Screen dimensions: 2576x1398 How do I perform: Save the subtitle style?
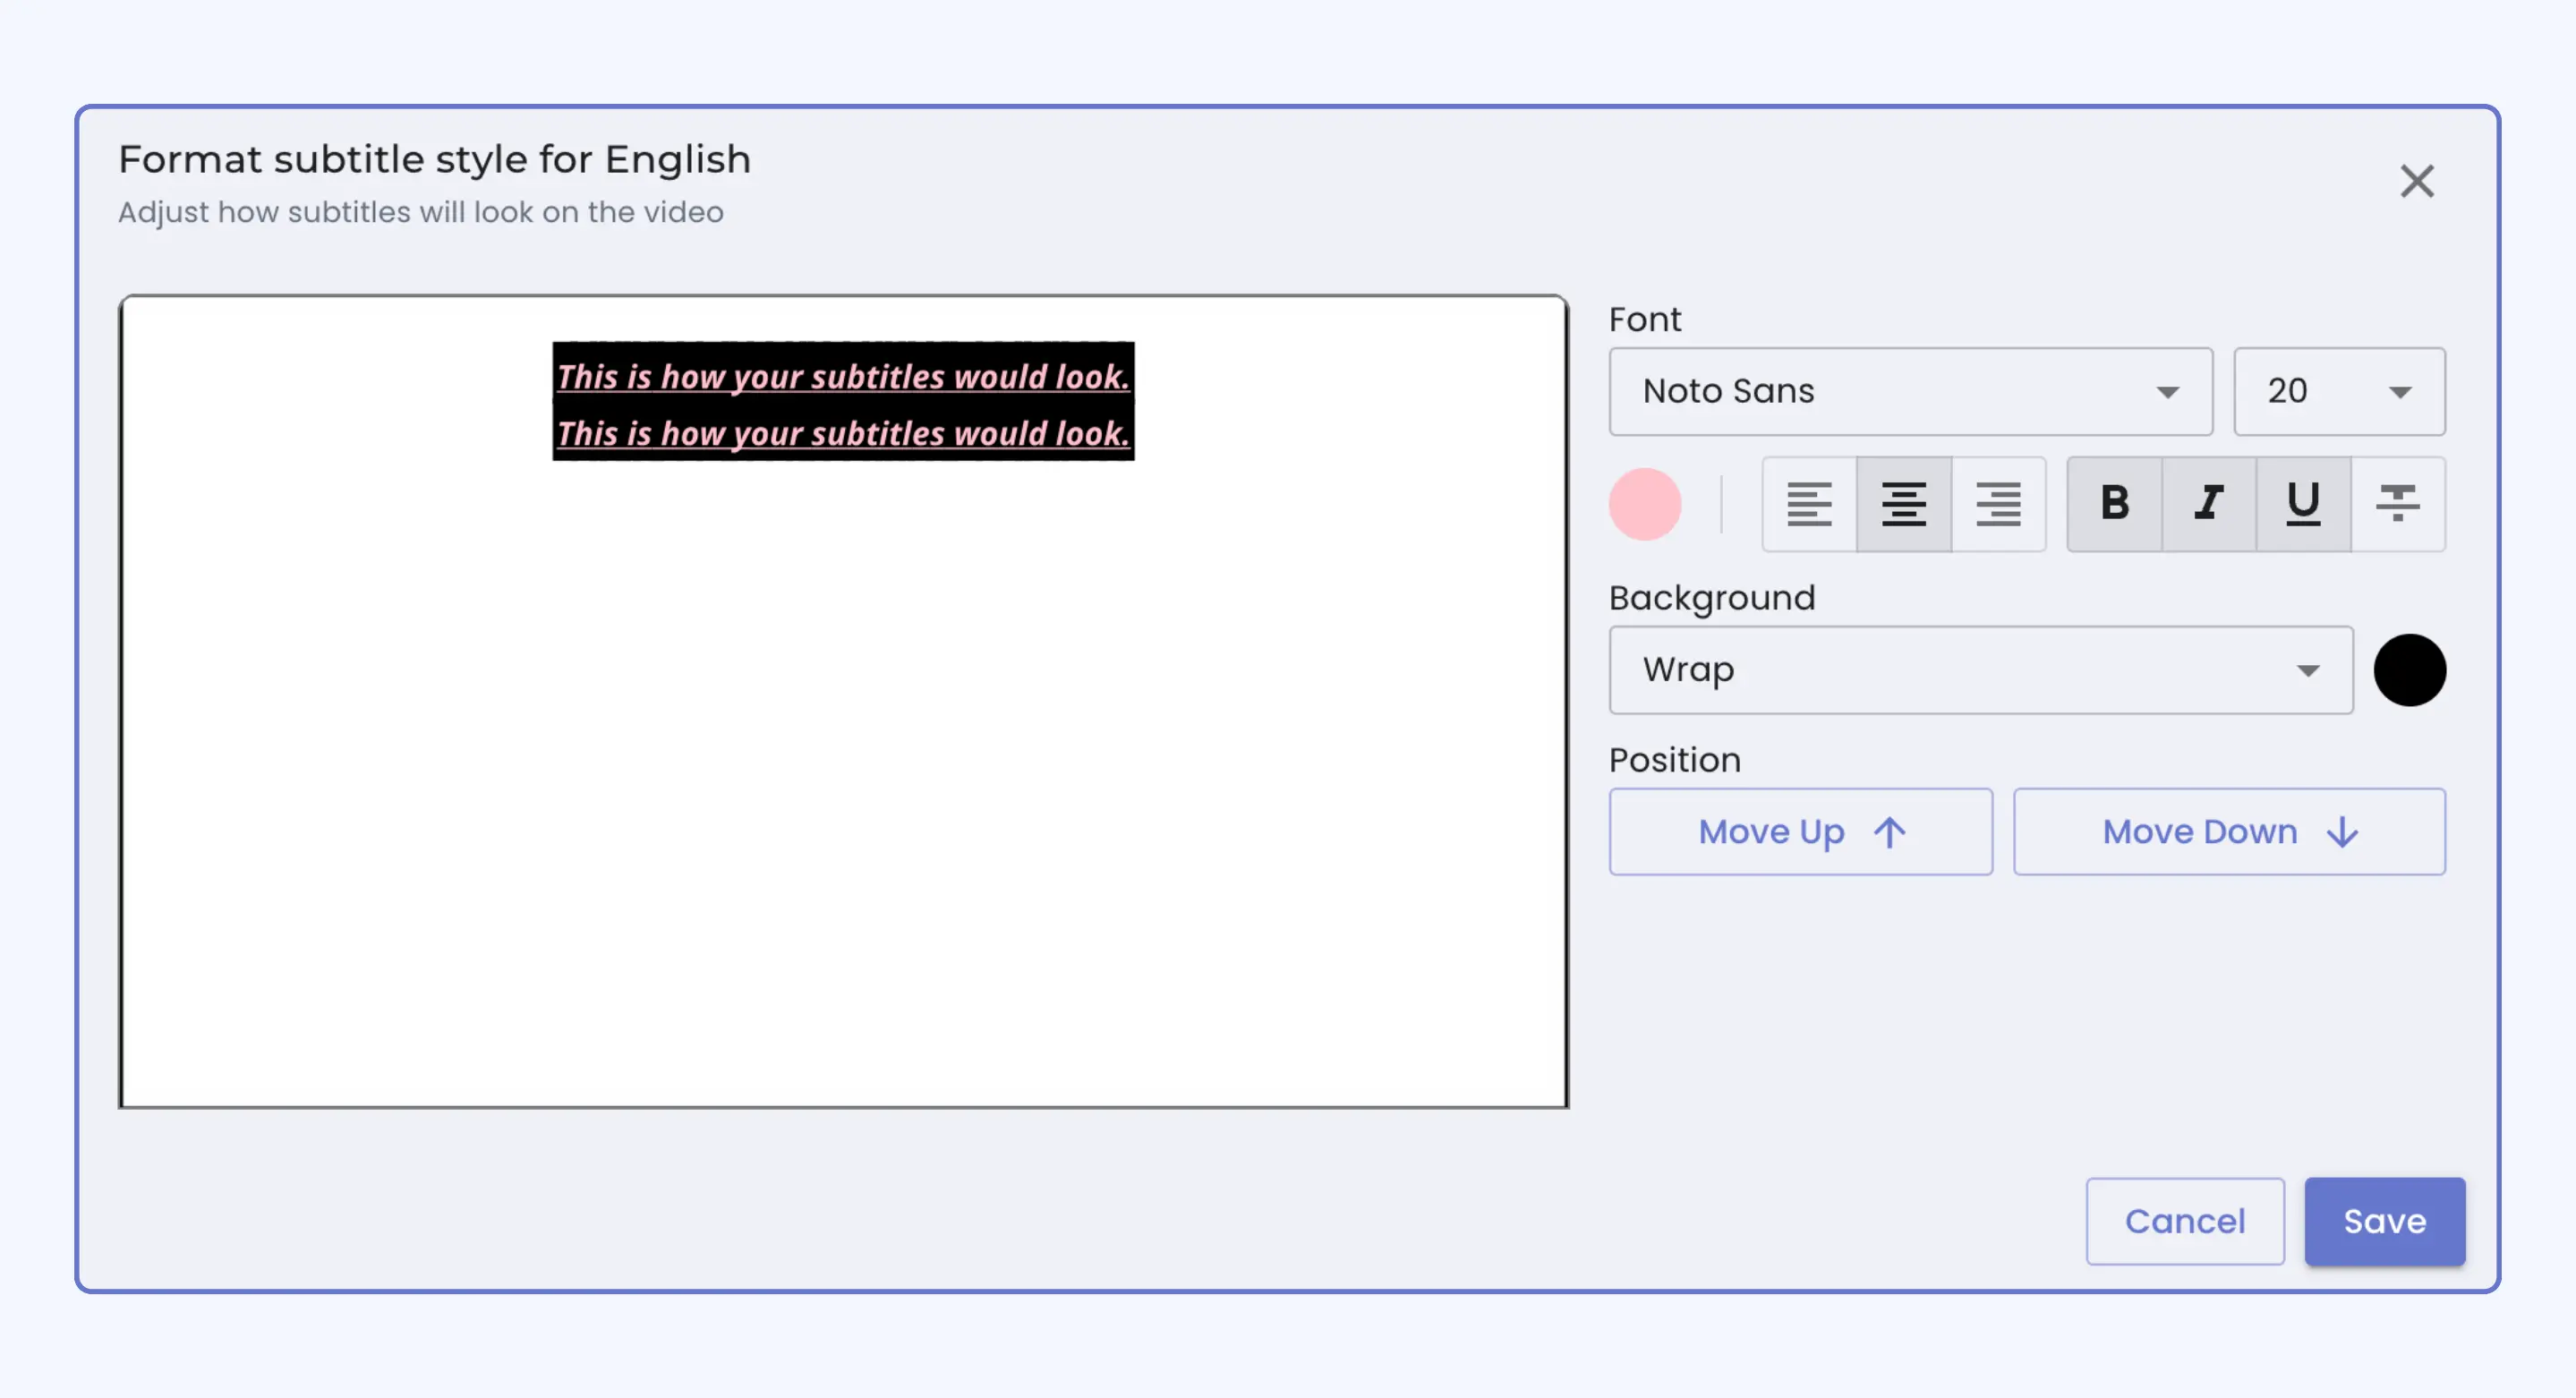pyautogui.click(x=2385, y=1221)
